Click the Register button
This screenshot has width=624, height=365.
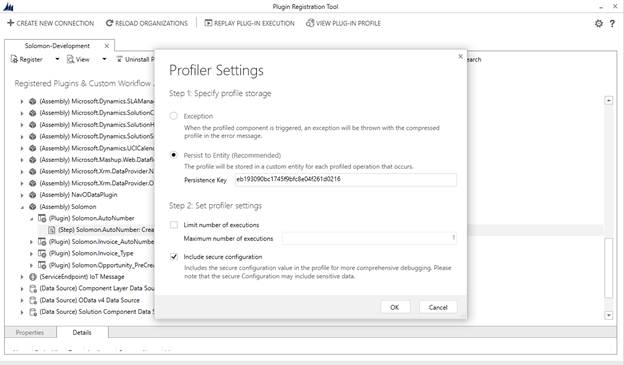27,59
